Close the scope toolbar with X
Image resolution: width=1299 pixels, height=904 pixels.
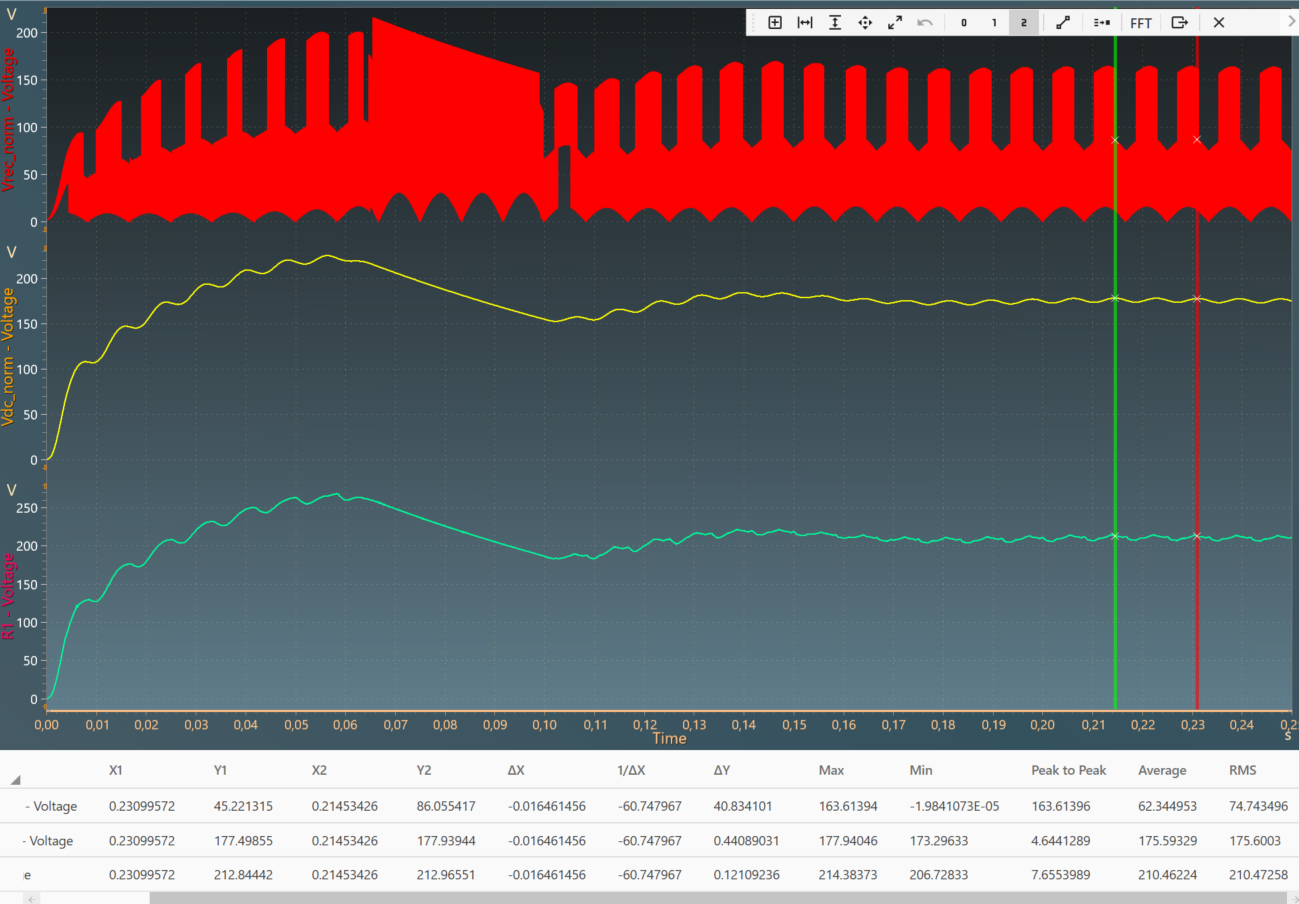(x=1218, y=23)
